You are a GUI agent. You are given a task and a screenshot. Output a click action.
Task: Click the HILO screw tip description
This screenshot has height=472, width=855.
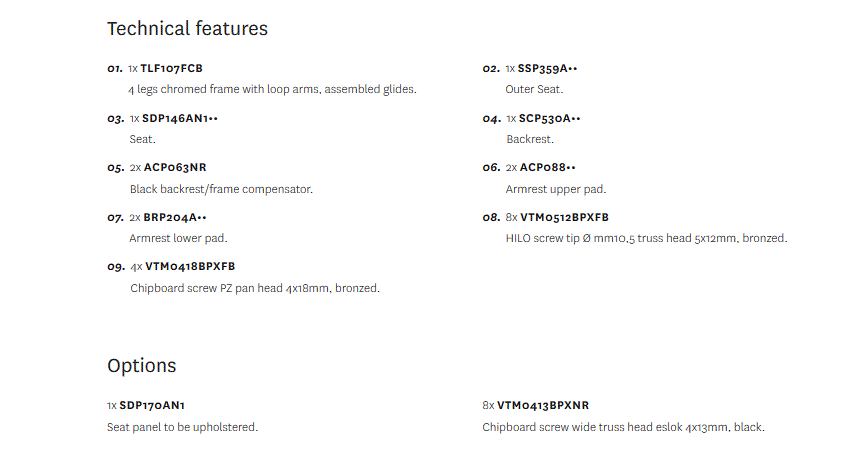(646, 239)
